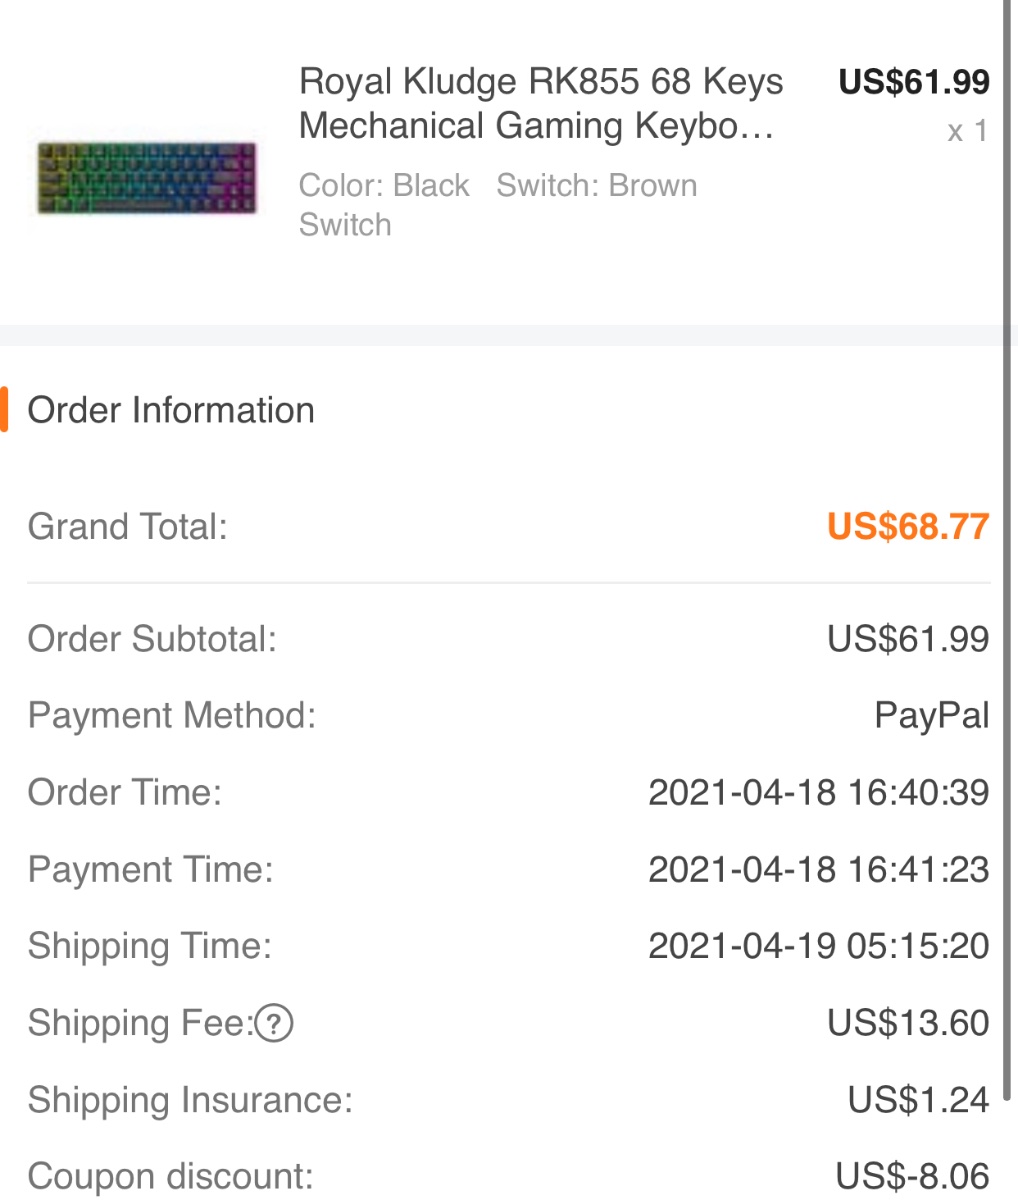Click the Payment Method label
Screen dimensions: 1018x1200
[172, 716]
